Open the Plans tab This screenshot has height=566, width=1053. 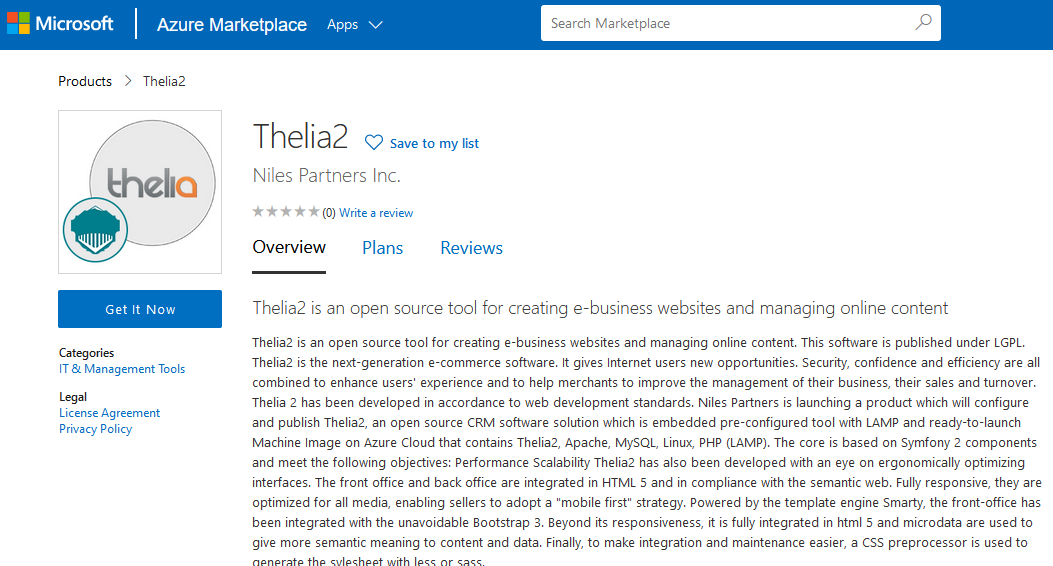click(382, 248)
